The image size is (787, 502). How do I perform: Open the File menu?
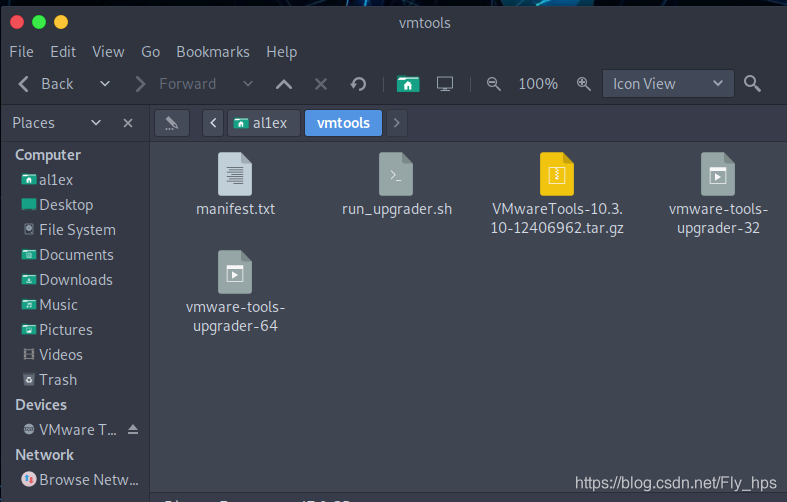coord(22,52)
